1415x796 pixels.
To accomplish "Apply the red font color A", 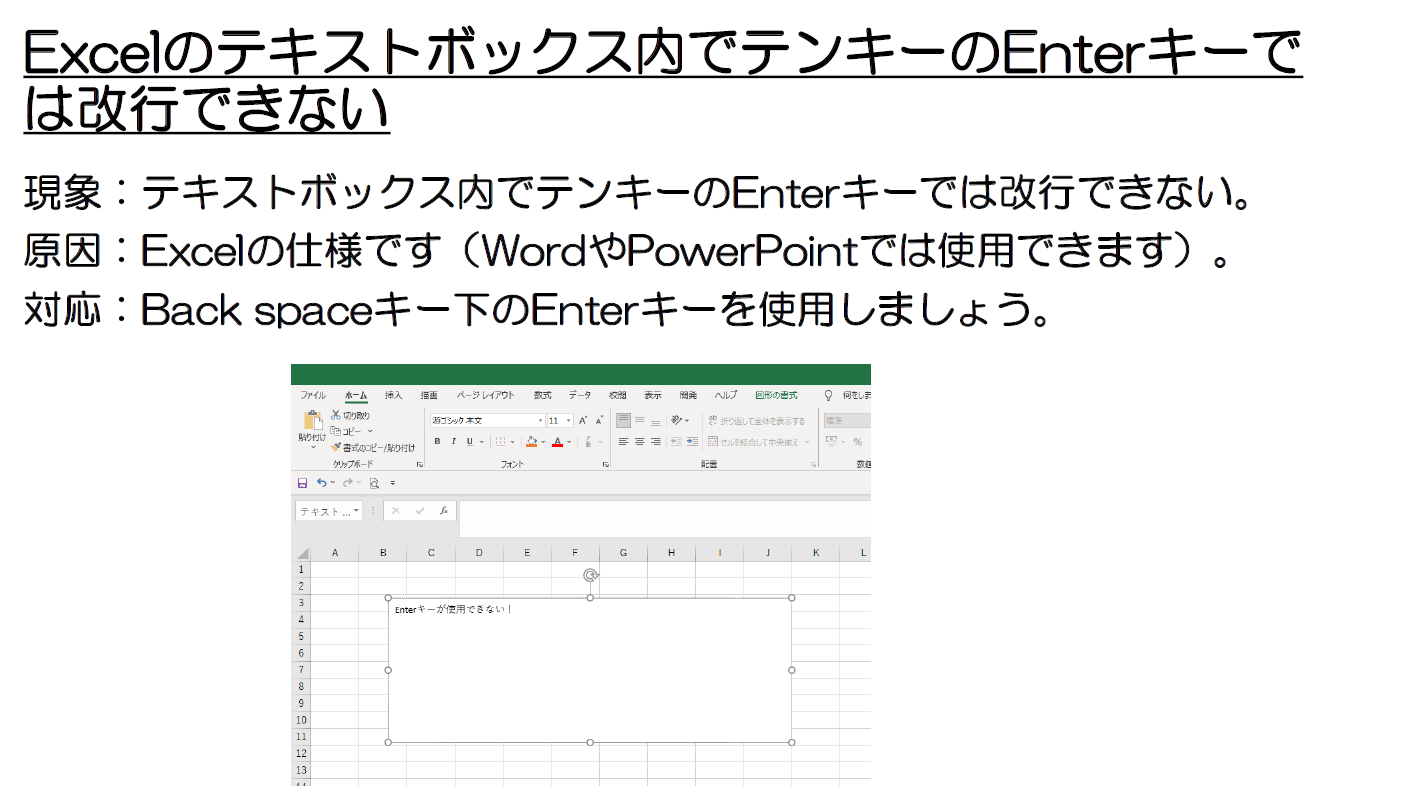I will 557,441.
